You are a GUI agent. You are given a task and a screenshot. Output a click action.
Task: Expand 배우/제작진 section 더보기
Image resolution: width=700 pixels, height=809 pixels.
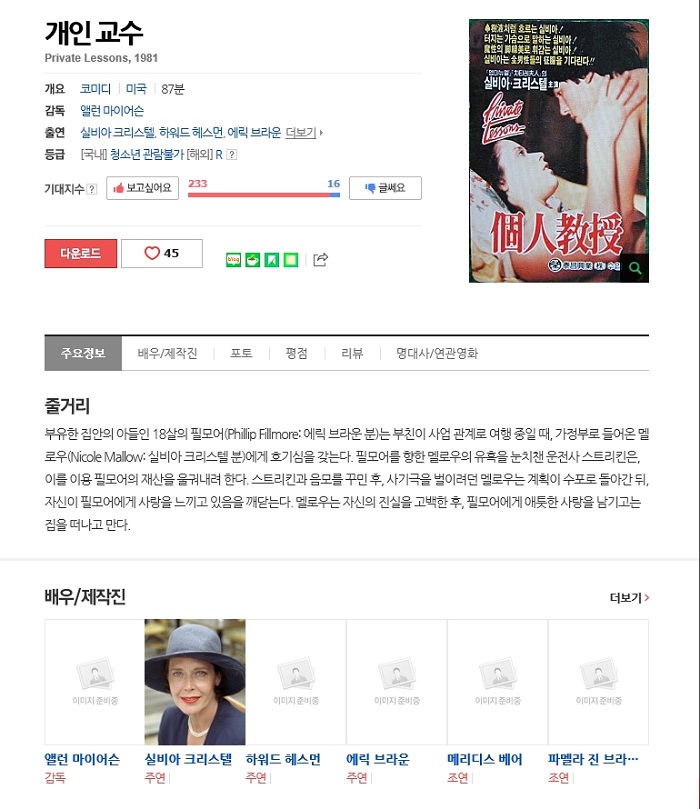point(629,597)
